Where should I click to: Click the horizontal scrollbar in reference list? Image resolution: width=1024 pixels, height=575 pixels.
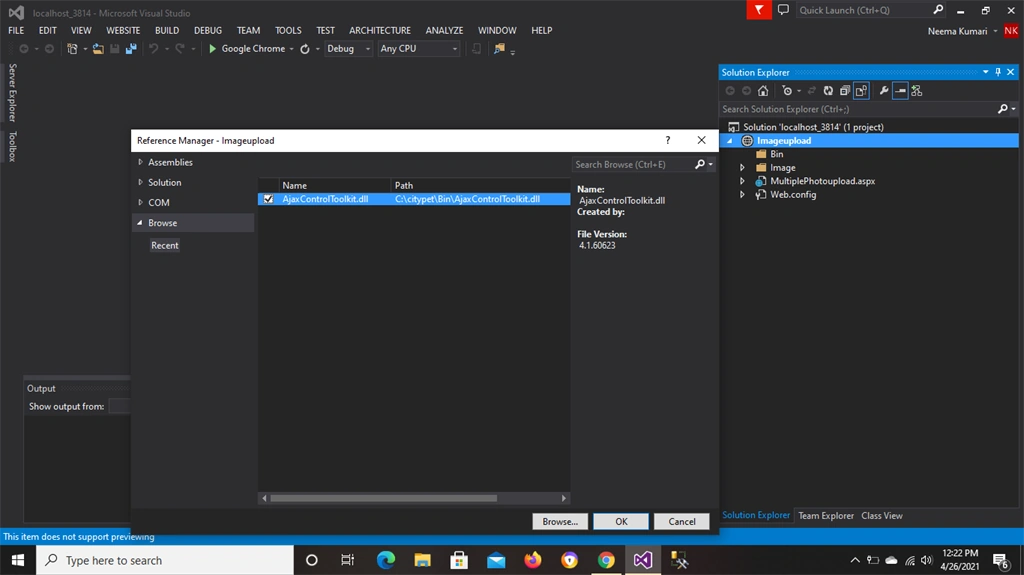tap(383, 498)
